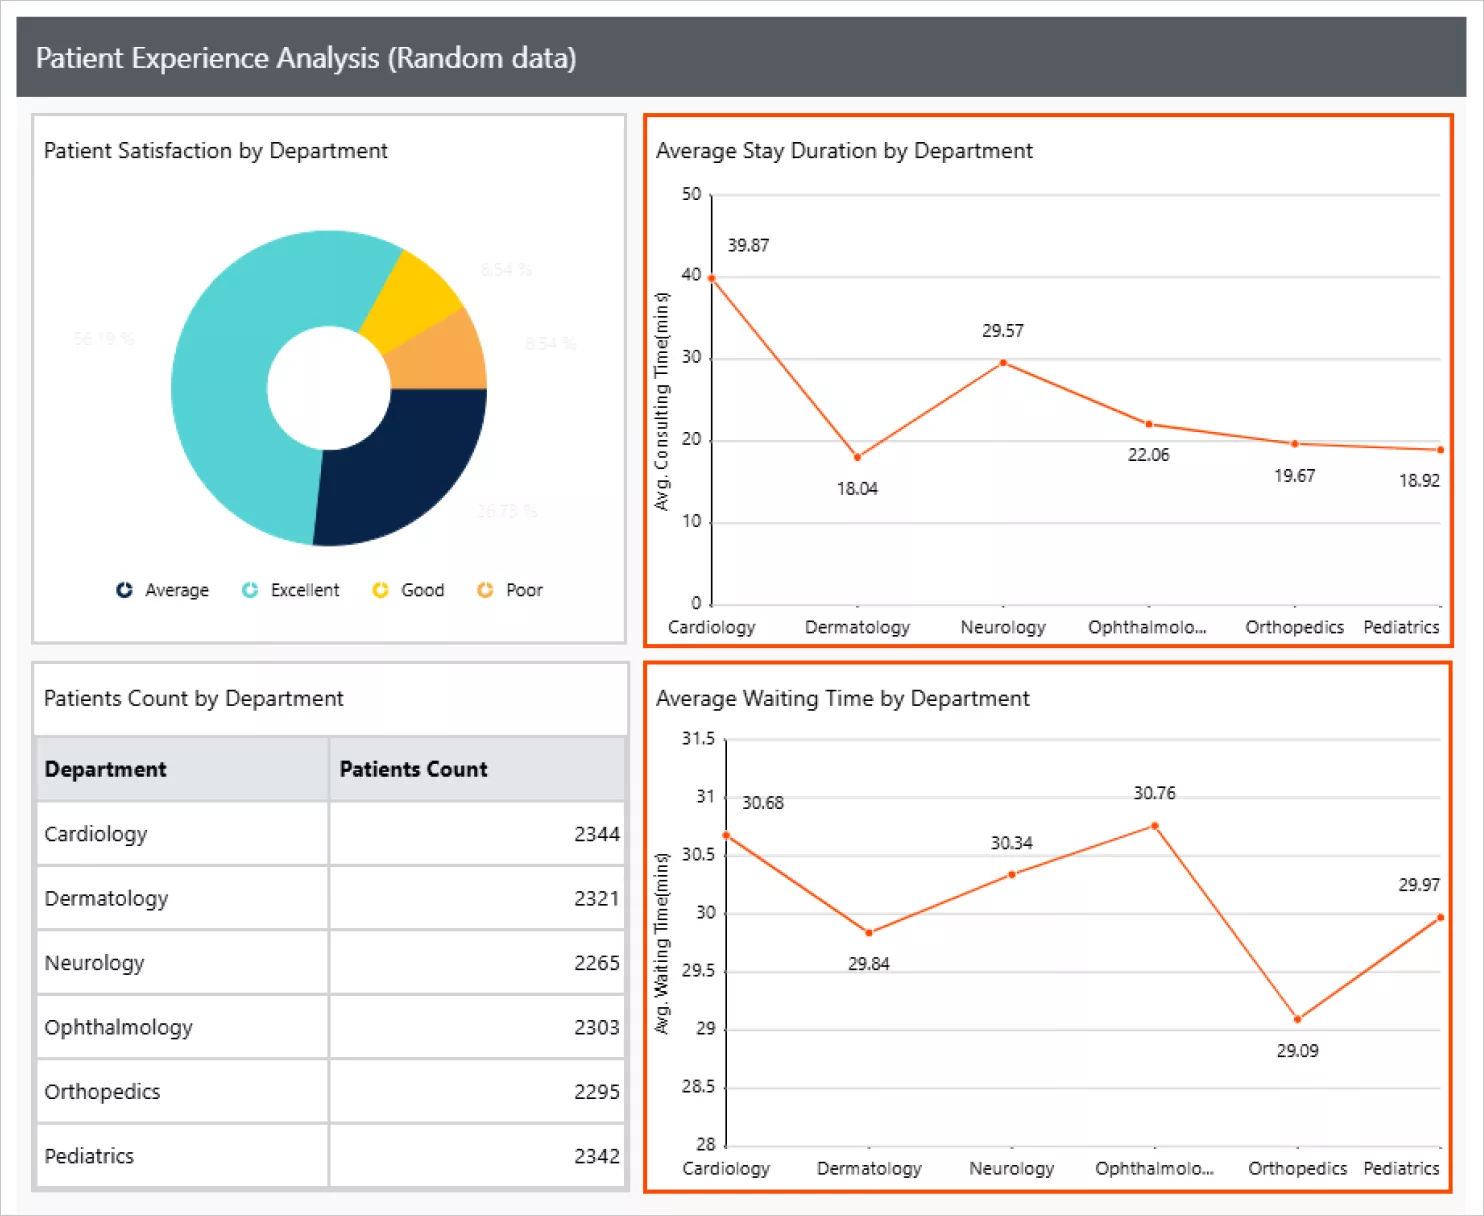Screen dimensions: 1484x1216
Task: Click the Patient Satisfaction by Department title
Action: (216, 151)
